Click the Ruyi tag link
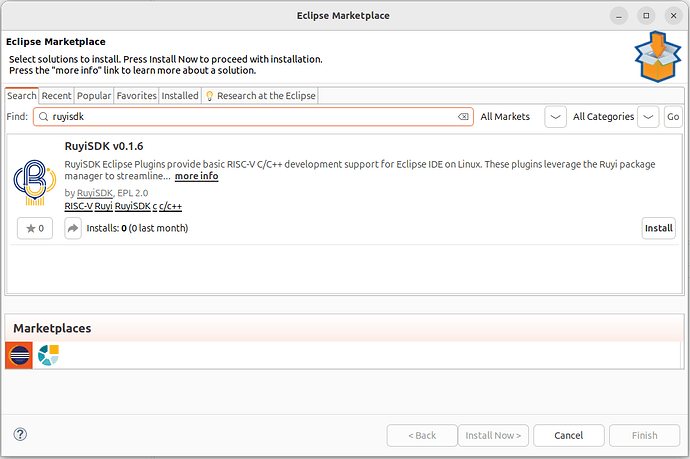 click(x=103, y=206)
